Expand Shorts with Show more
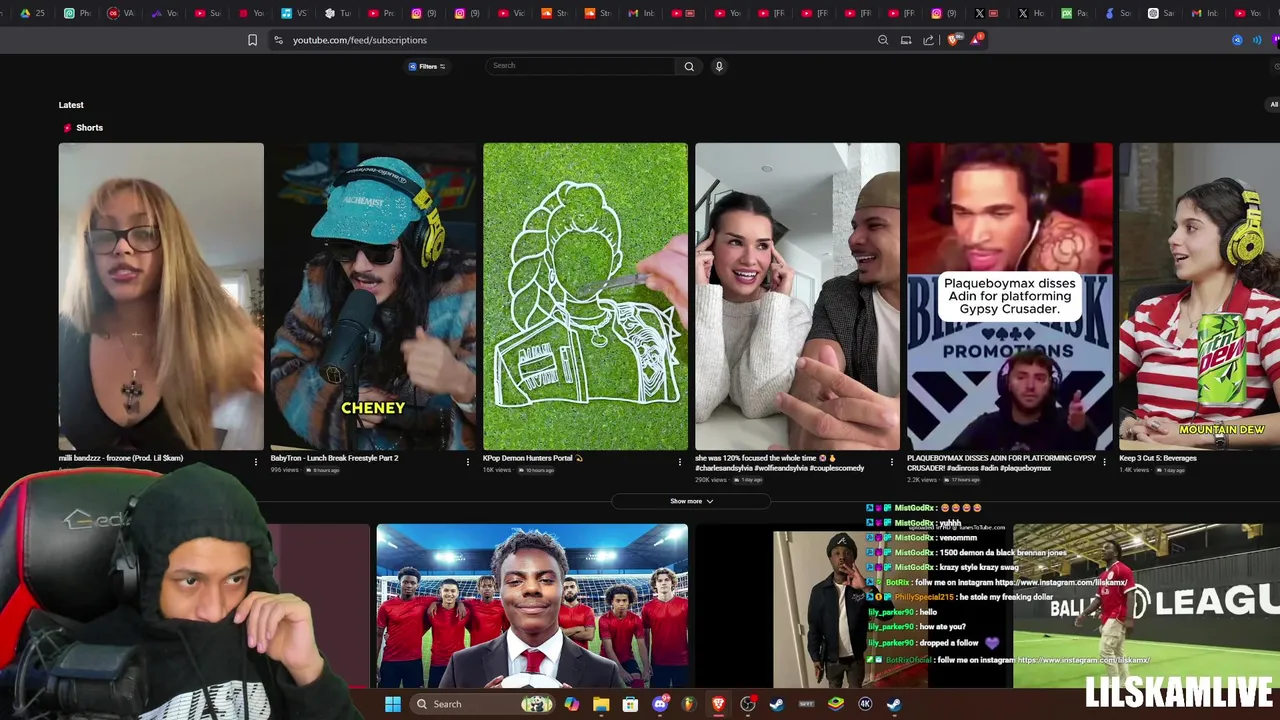Viewport: 1280px width, 720px height. (x=691, y=501)
